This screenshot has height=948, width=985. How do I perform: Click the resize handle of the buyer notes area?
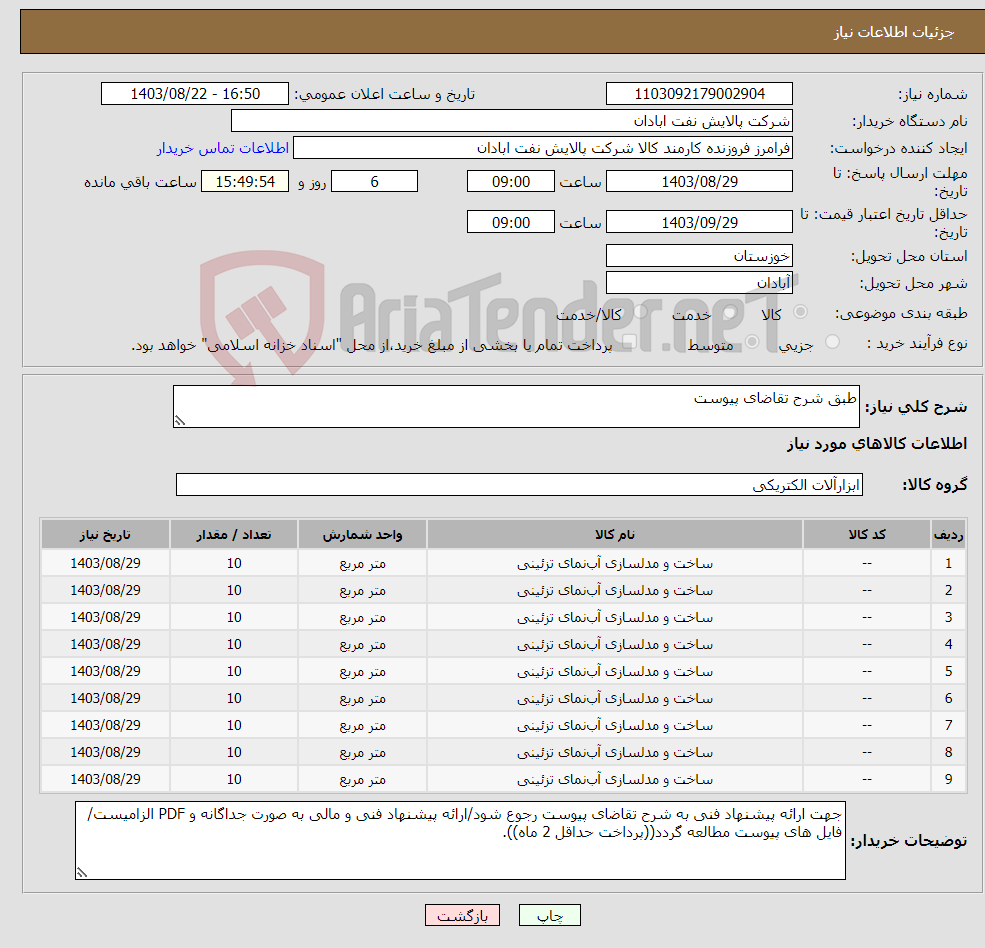click(82, 872)
